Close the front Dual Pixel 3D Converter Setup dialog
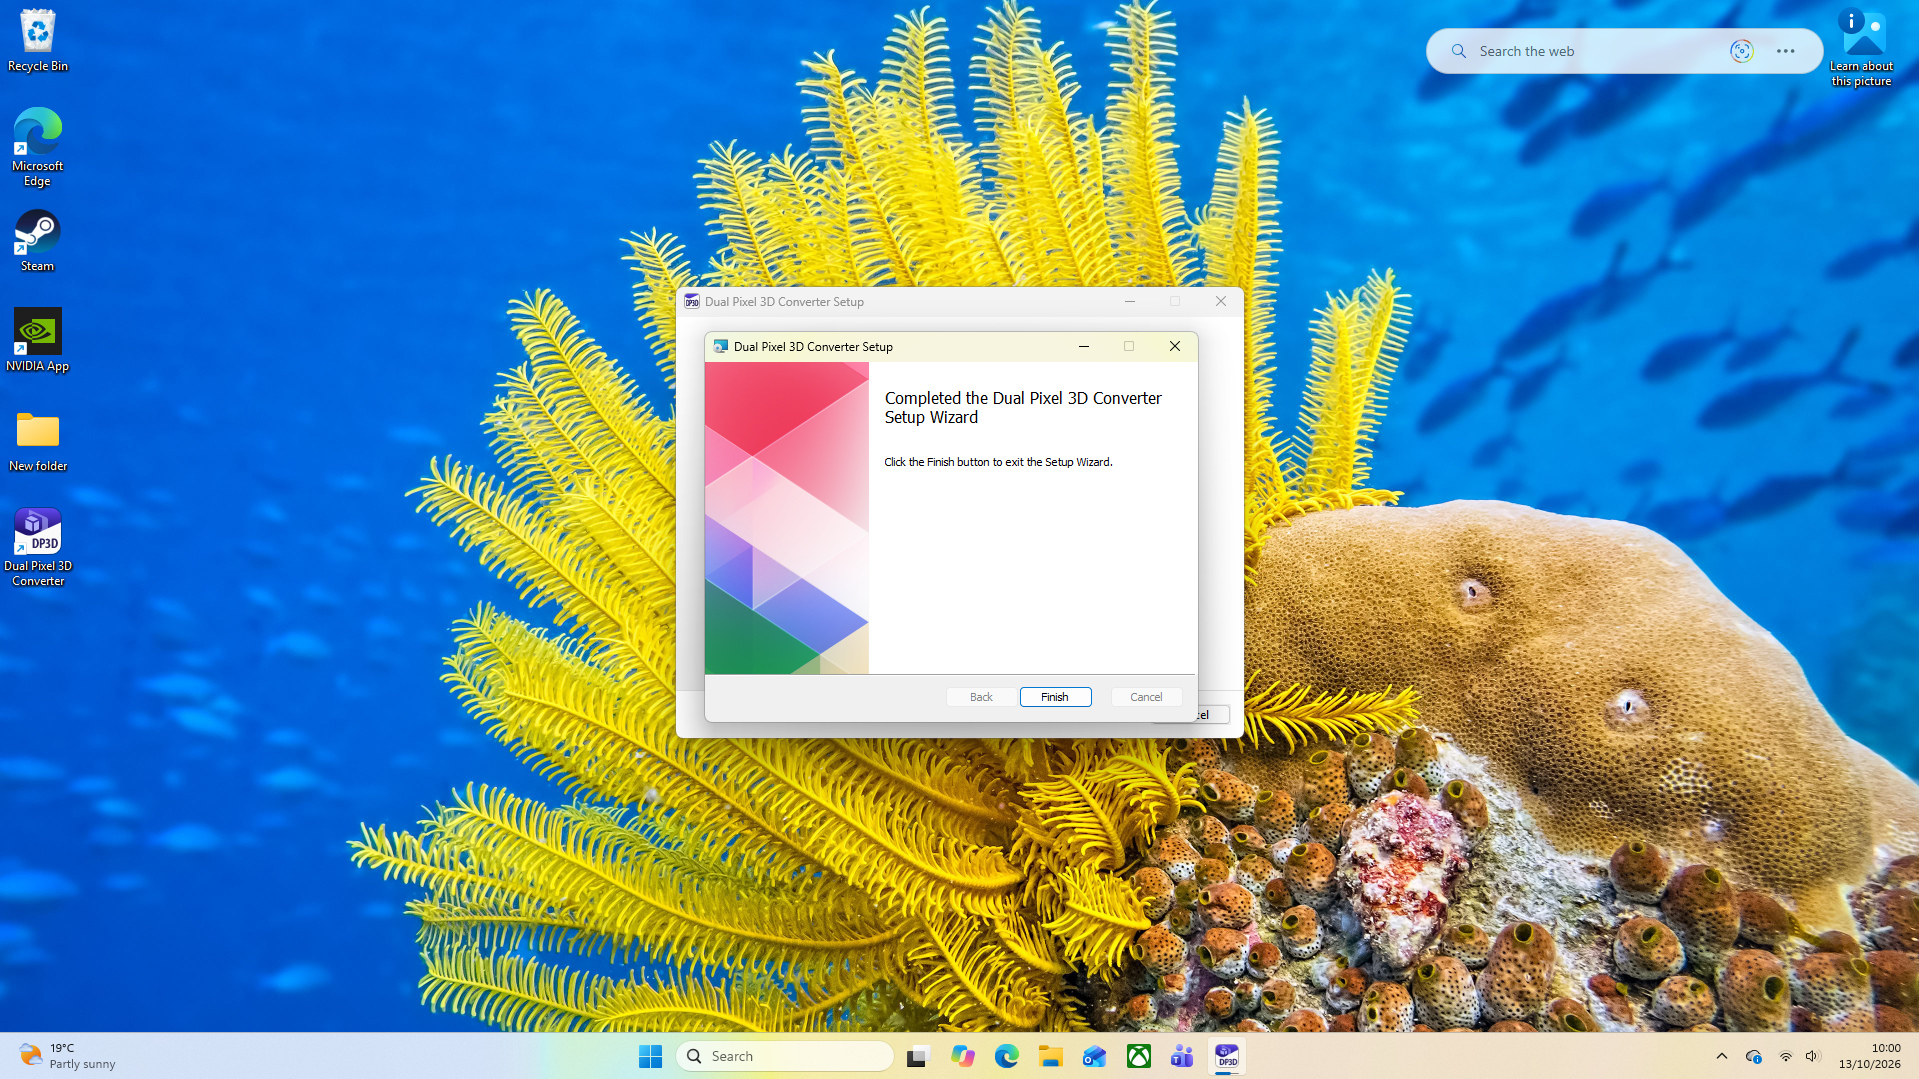The image size is (1919, 1079). click(x=1175, y=346)
